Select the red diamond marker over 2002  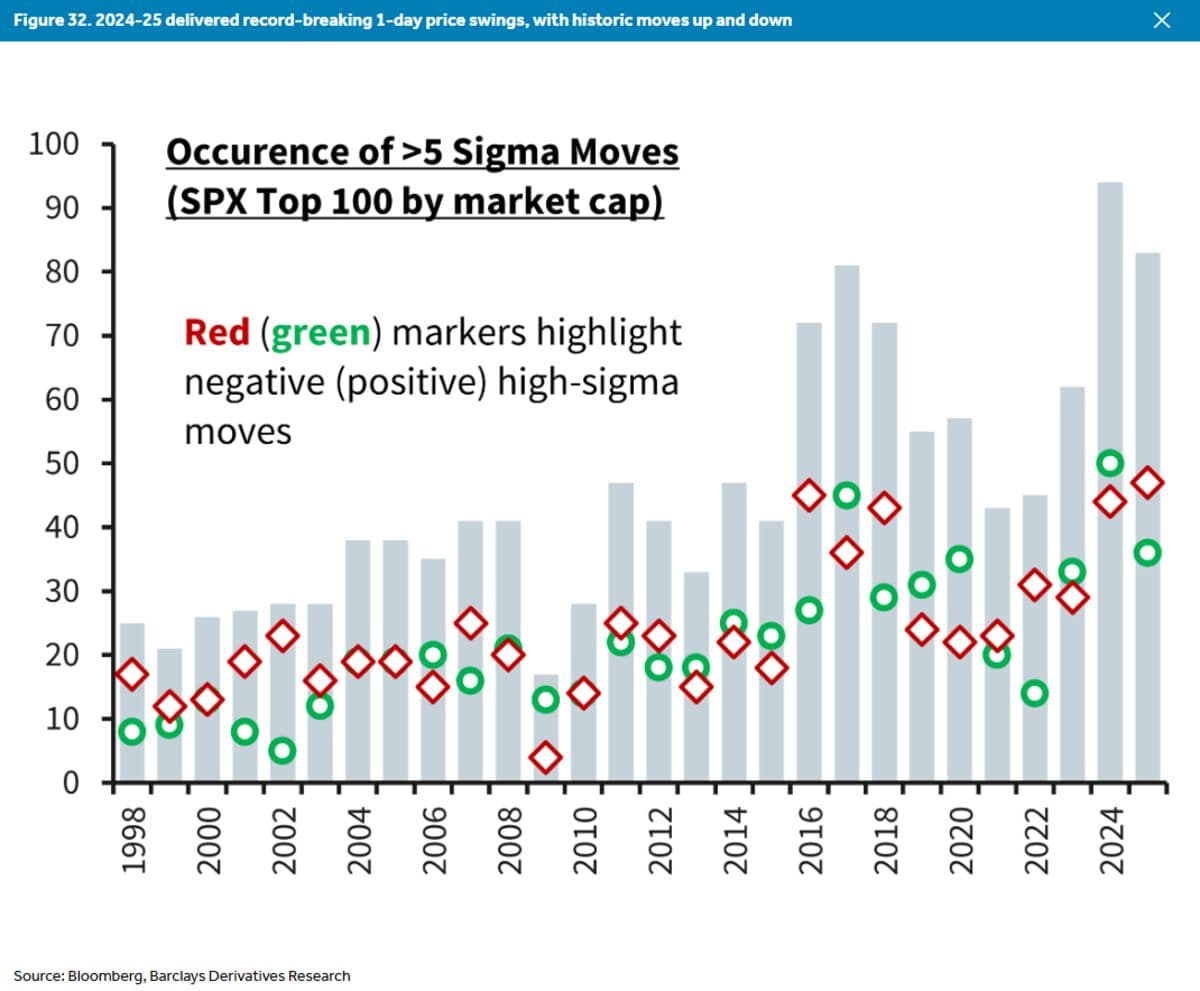click(x=282, y=637)
